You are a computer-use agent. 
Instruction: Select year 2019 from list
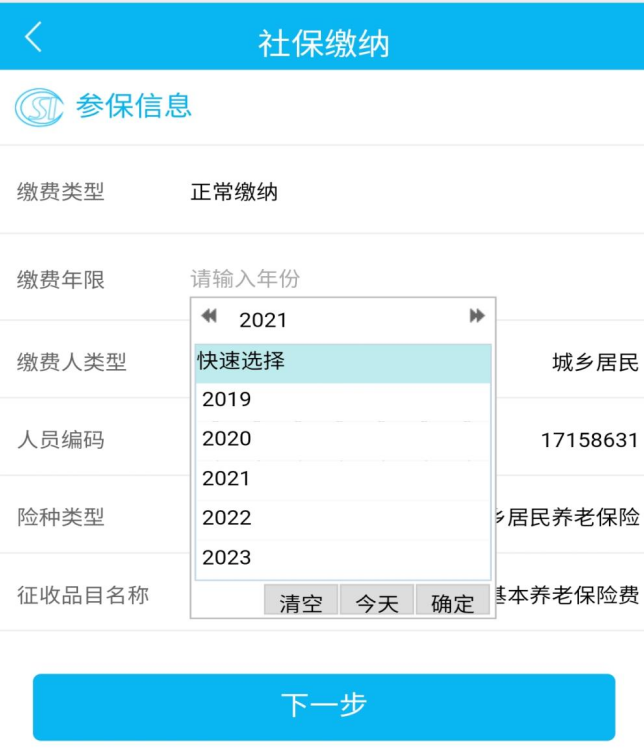343,400
